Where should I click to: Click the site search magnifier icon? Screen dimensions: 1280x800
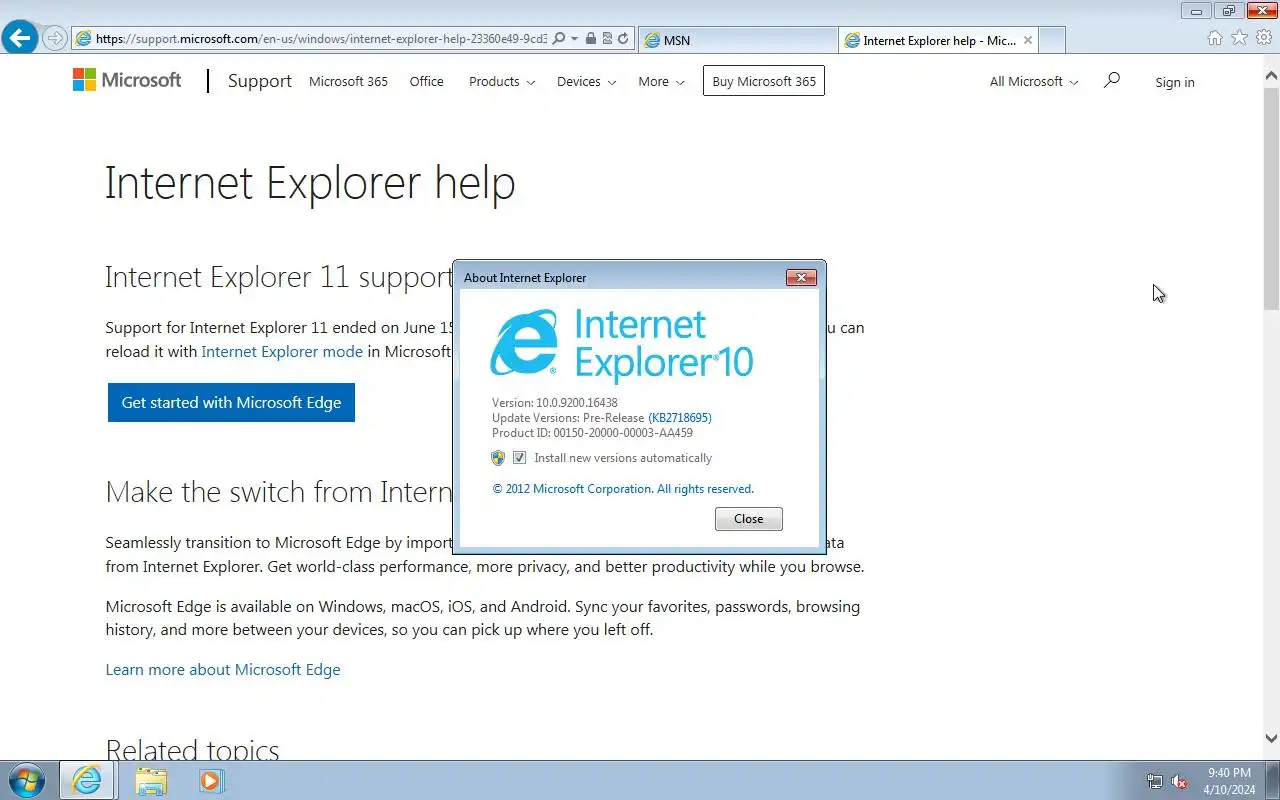click(1111, 80)
